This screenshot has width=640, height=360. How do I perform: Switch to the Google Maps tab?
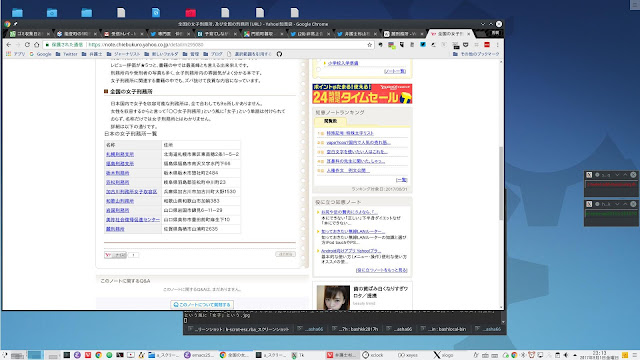click(x=263, y=34)
